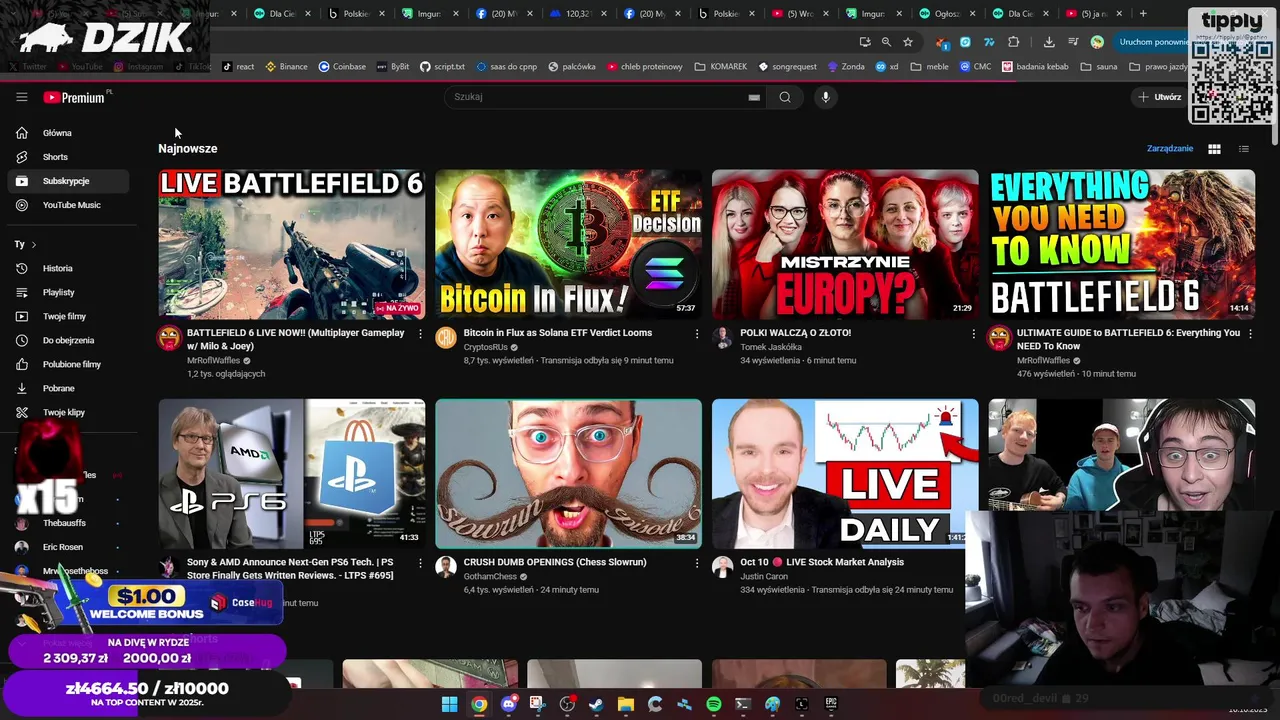The width and height of the screenshot is (1280, 720).
Task: Open Windows Start menu
Action: pos(449,705)
